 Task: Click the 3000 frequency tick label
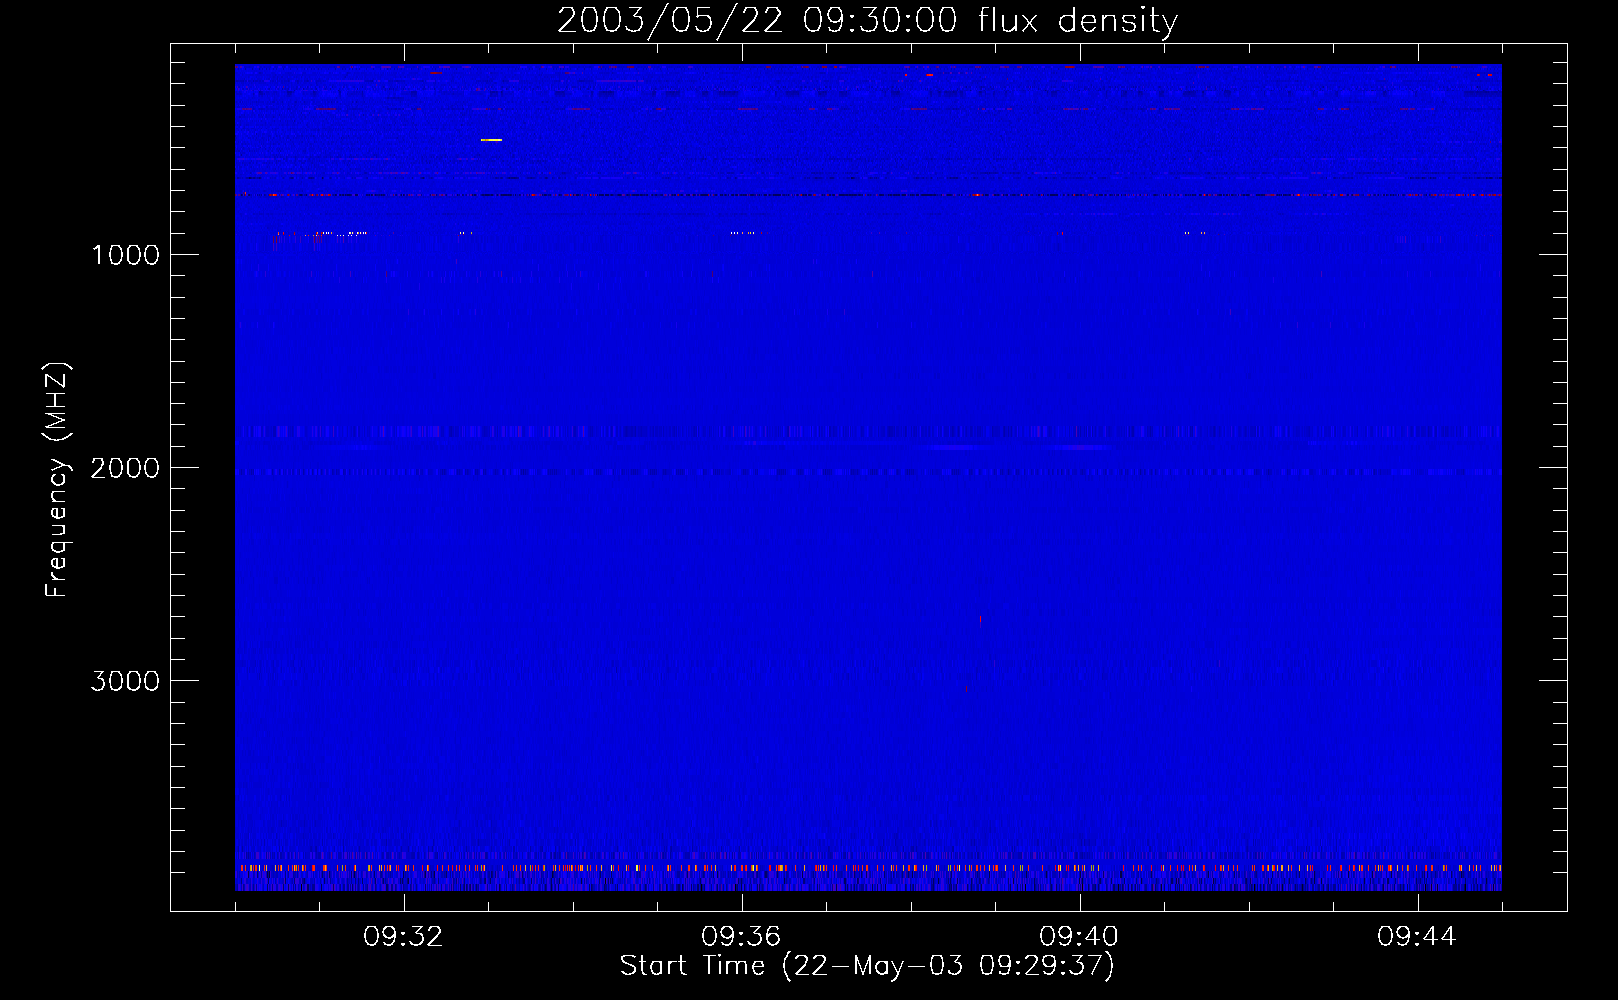(126, 681)
